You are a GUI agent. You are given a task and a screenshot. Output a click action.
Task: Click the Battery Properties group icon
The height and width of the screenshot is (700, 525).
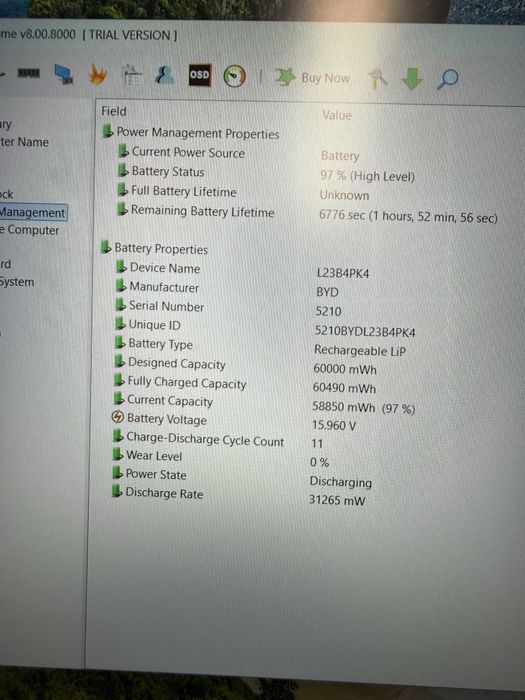coord(106,247)
